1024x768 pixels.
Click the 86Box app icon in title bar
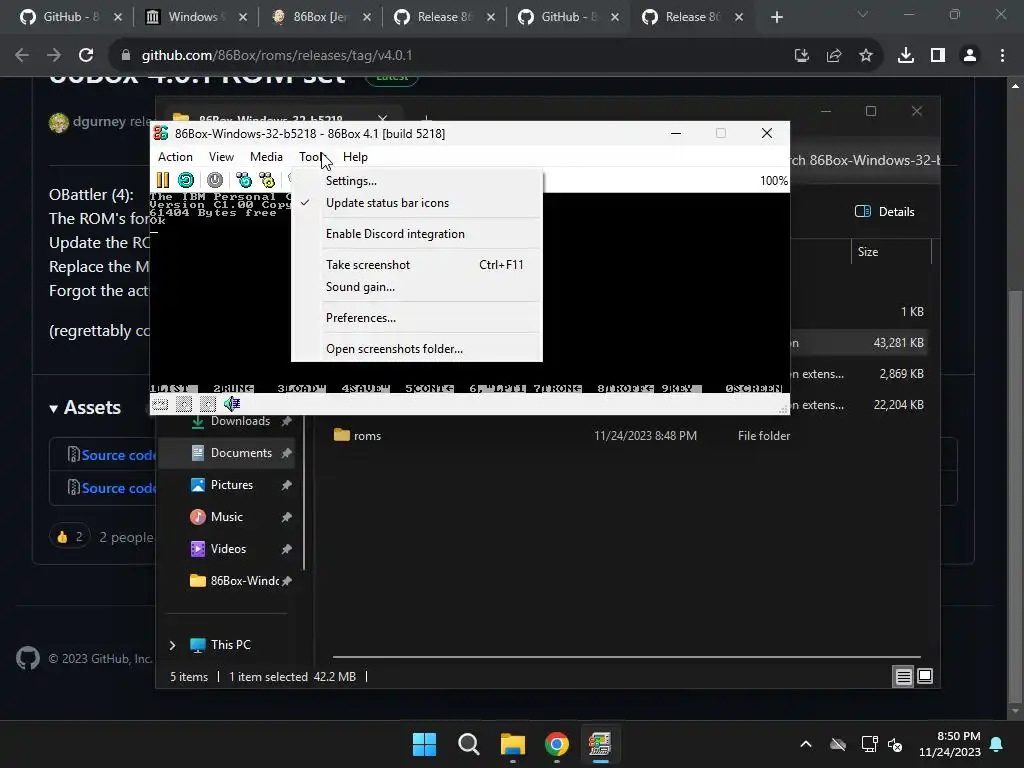coord(161,133)
